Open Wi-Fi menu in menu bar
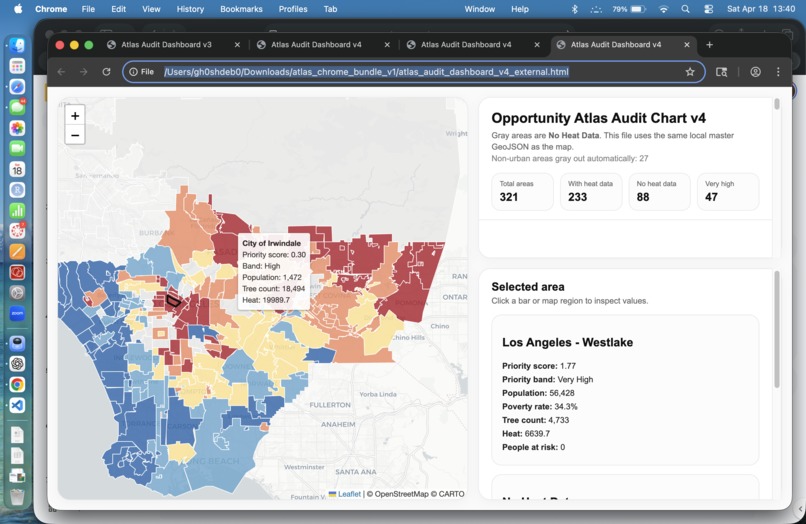806x524 pixels. 664,9
